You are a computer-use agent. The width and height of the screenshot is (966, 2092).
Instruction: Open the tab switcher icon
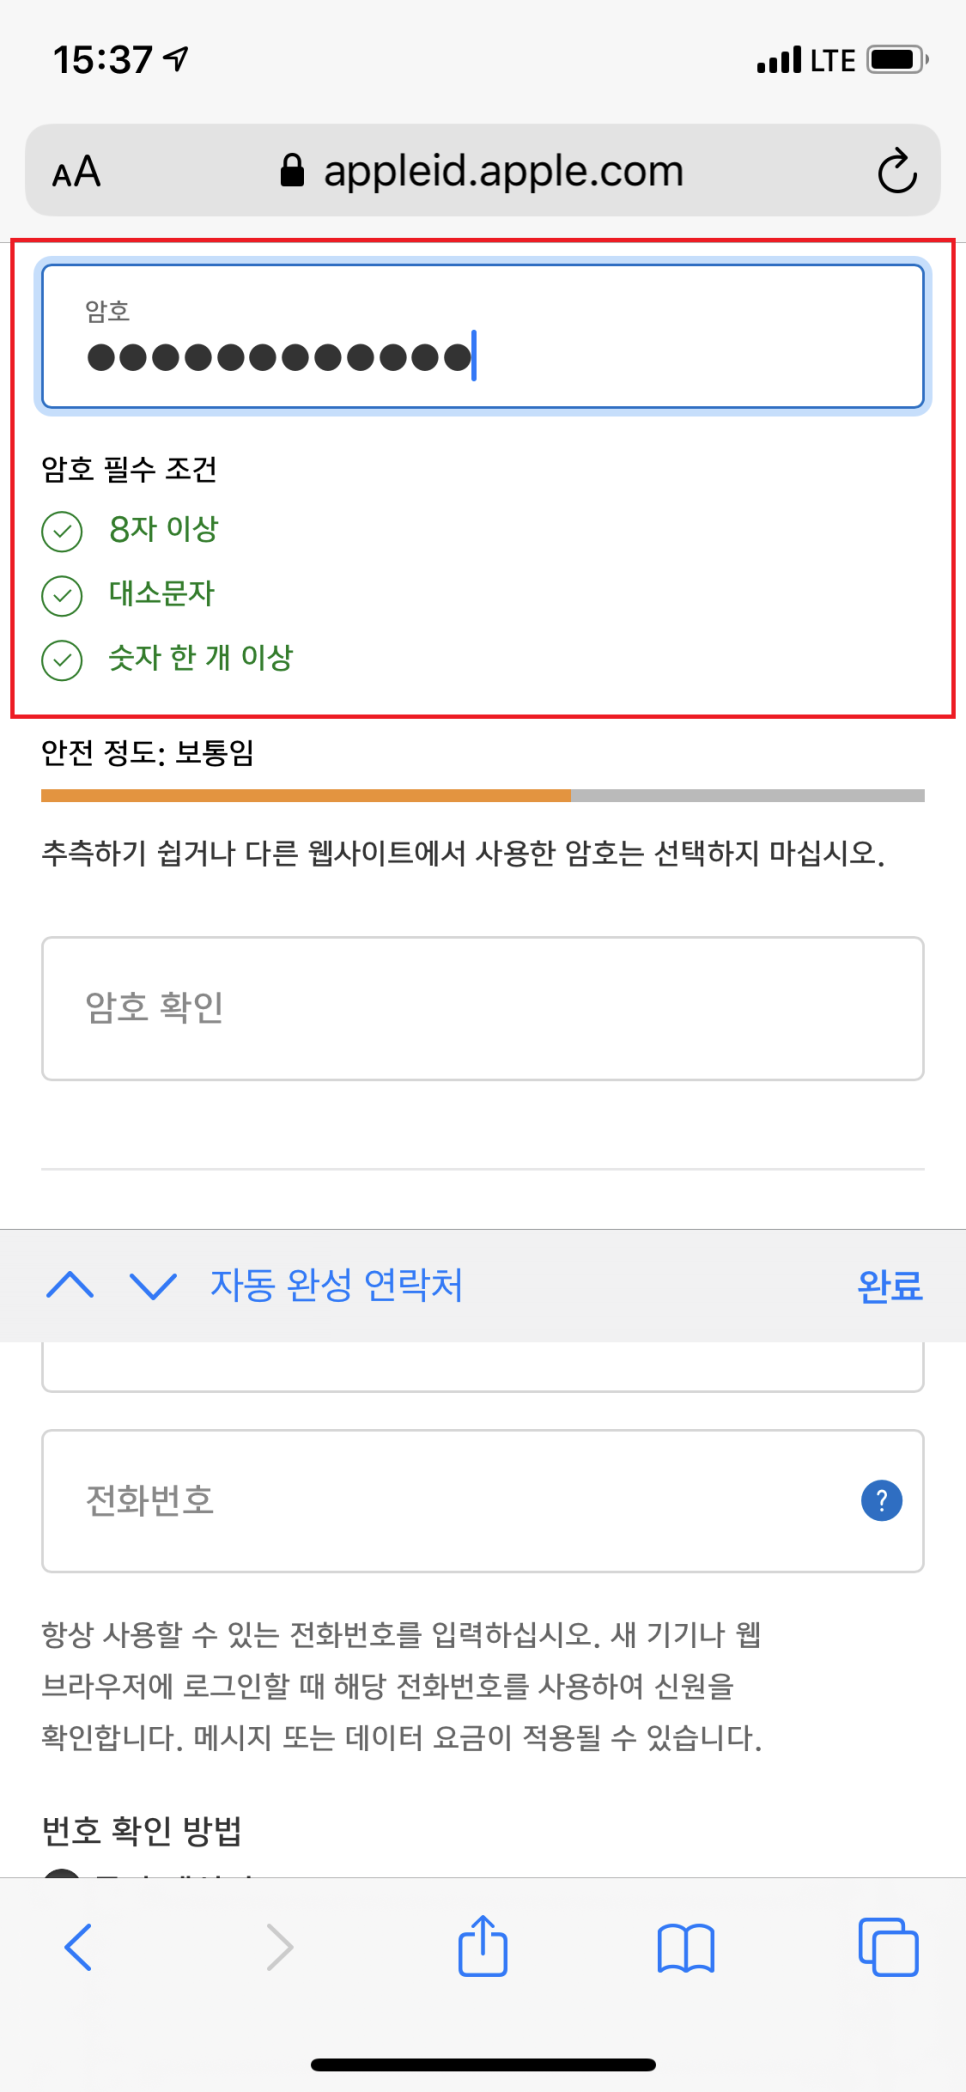click(886, 1946)
